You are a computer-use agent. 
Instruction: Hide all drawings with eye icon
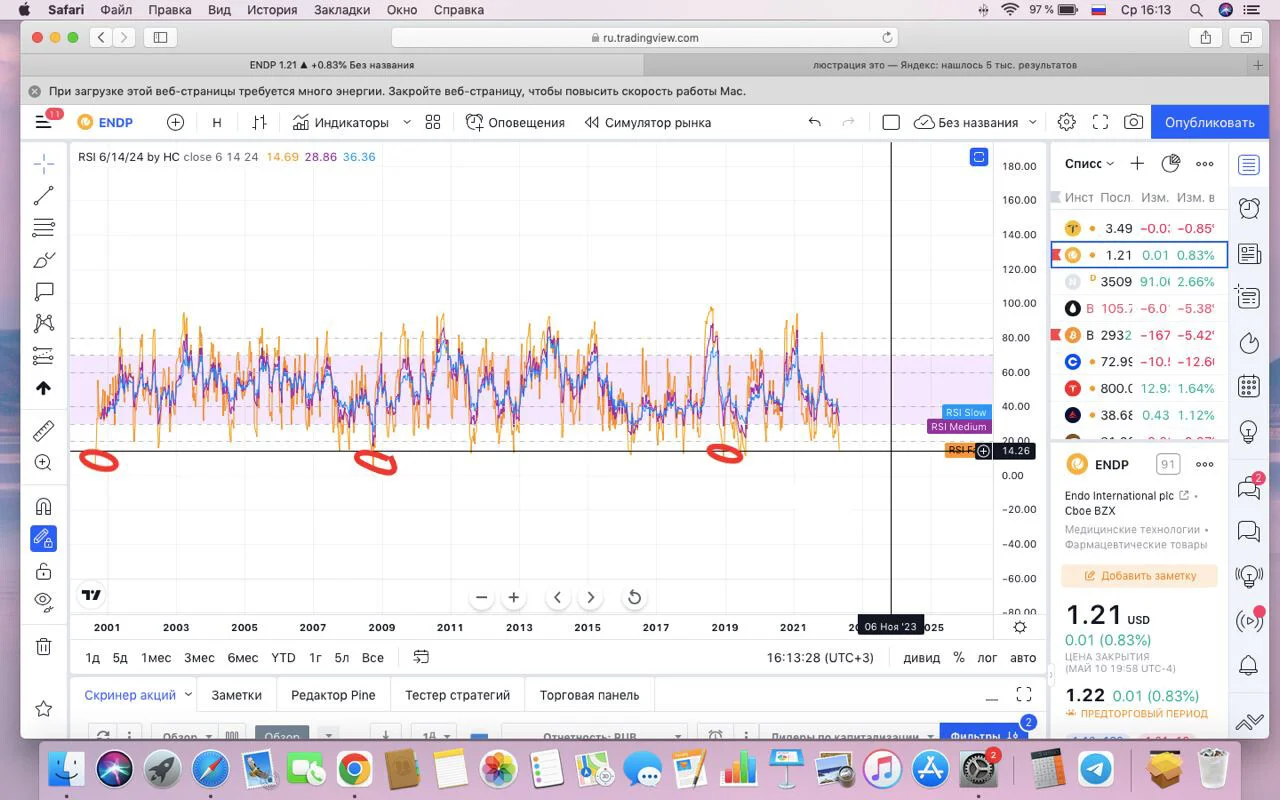44,601
